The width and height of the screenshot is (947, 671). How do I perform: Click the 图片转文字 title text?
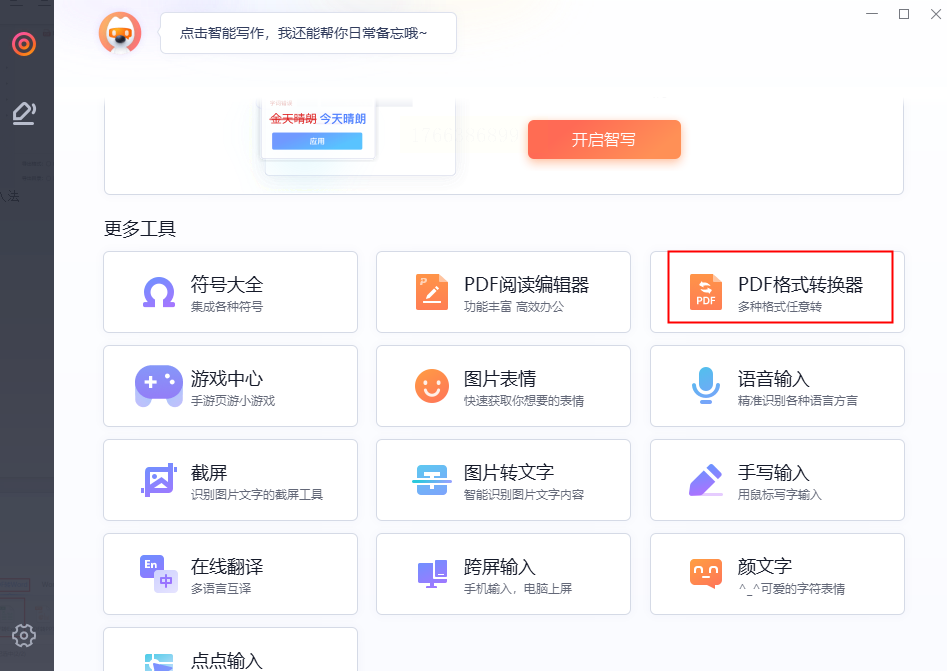tap(509, 473)
